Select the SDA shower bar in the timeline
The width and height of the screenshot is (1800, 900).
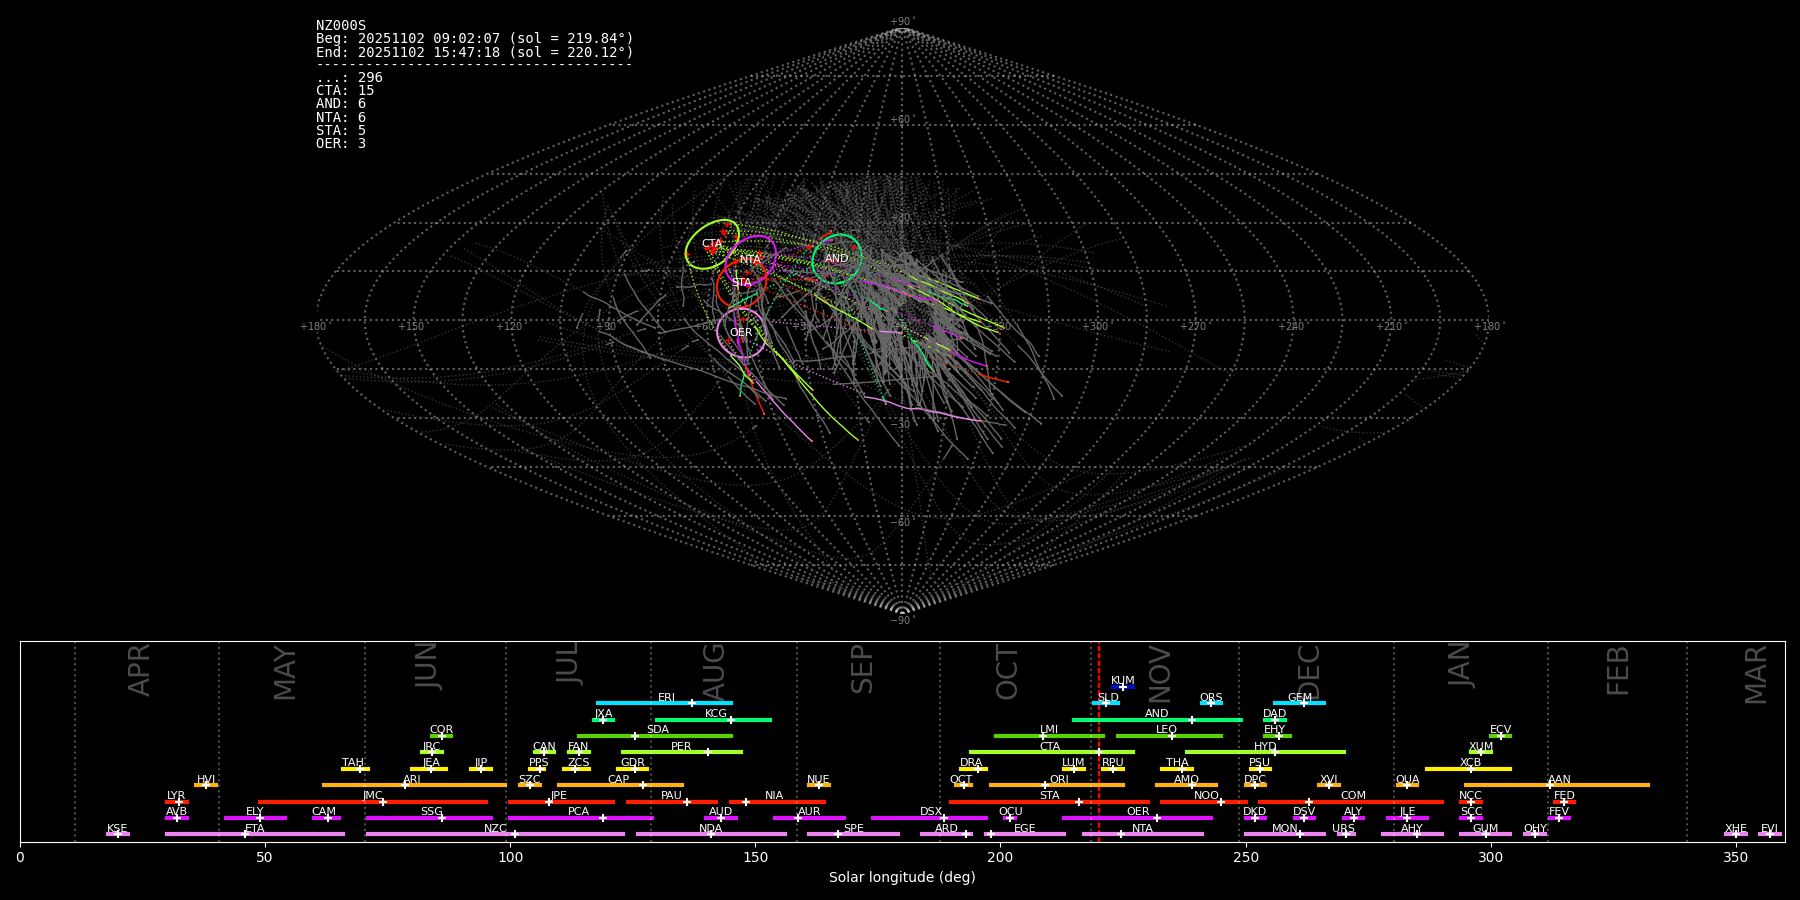click(655, 736)
